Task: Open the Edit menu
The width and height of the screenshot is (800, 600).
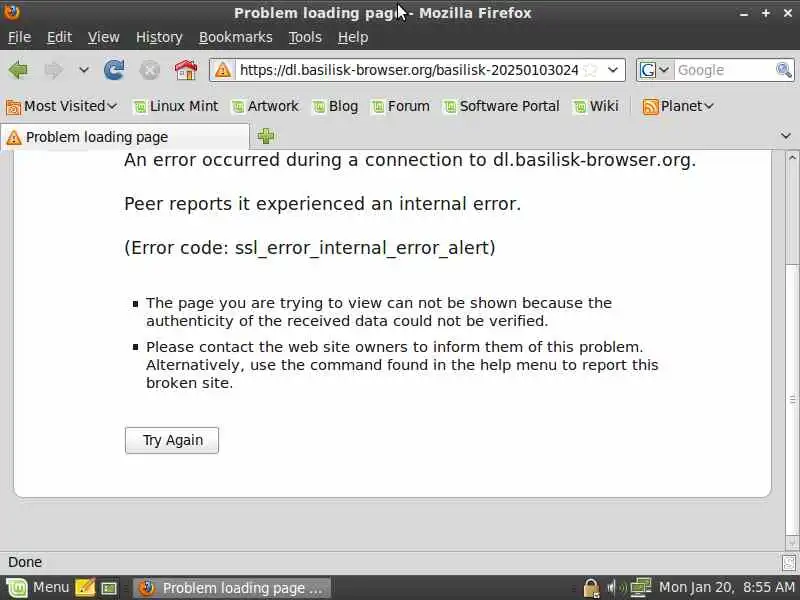Action: pyautogui.click(x=59, y=37)
